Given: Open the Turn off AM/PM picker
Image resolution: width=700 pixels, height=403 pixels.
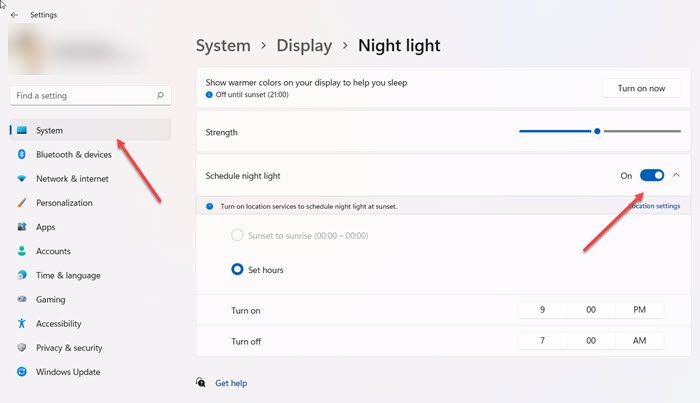Looking at the screenshot, I should pyautogui.click(x=639, y=341).
